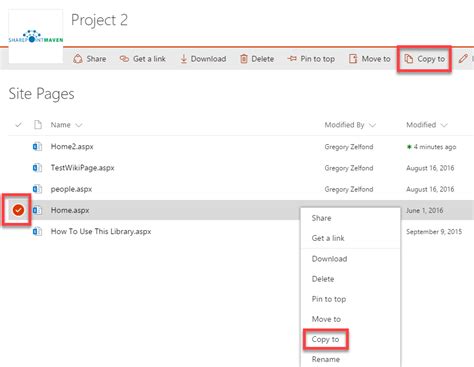
Task: Click the Move to label in toolbar
Action: (376, 59)
